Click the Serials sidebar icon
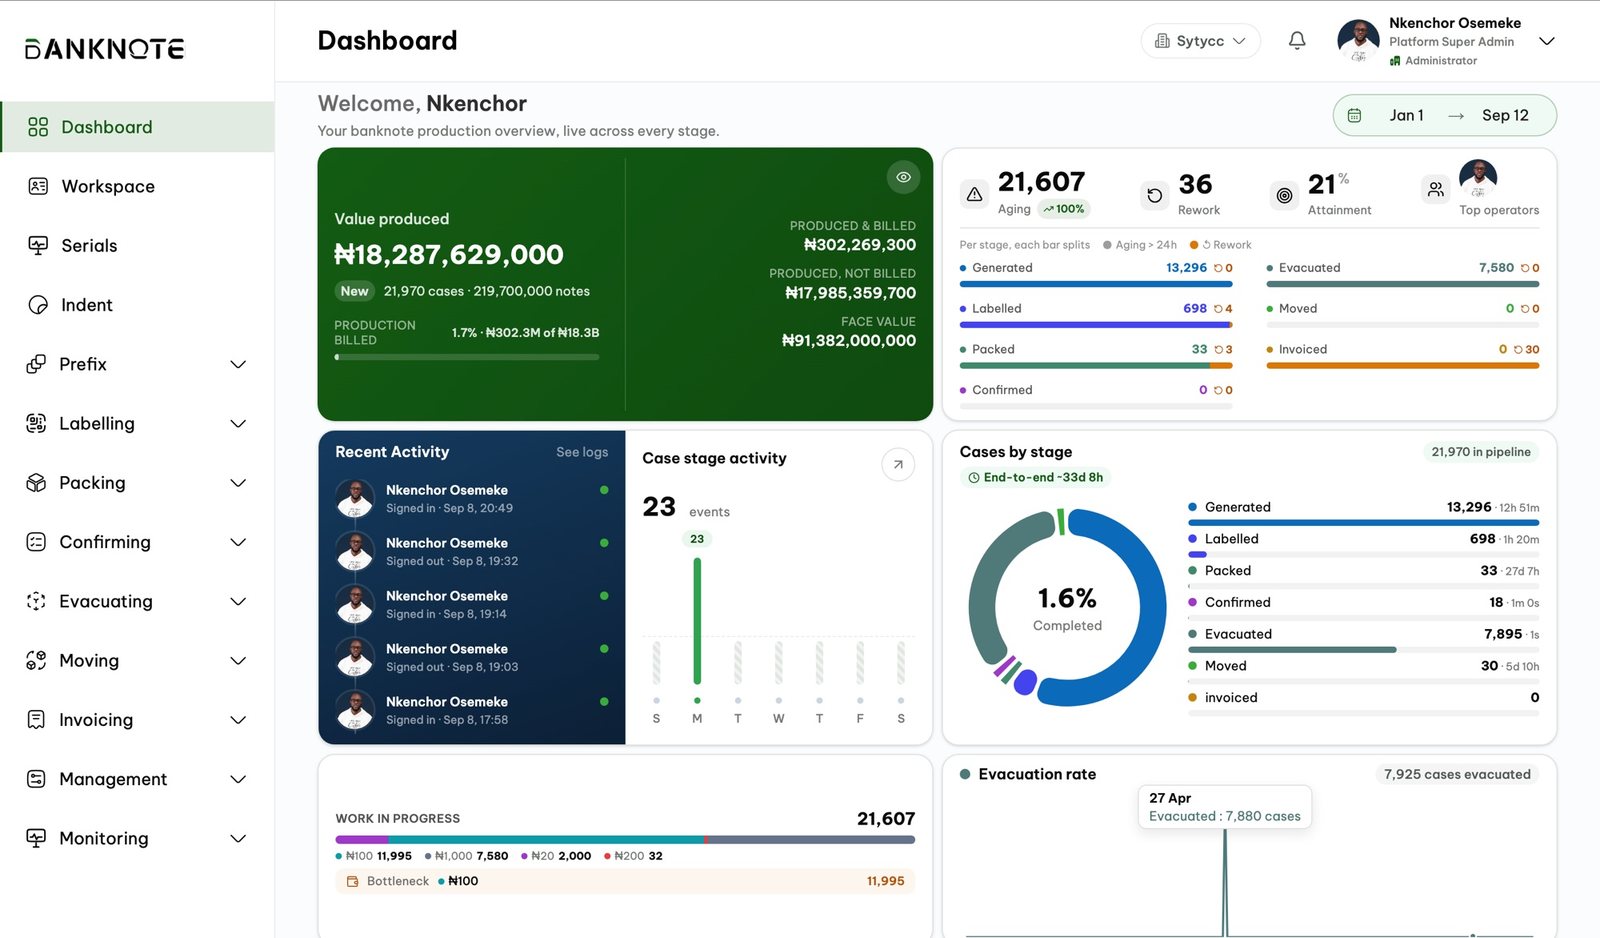The height and width of the screenshot is (938, 1600). 38,245
